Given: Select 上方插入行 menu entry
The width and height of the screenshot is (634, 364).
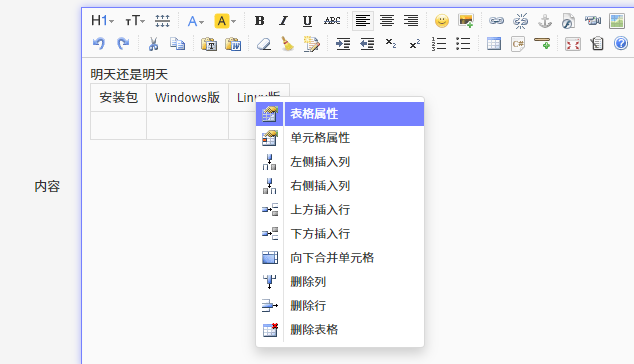Looking at the screenshot, I should (340, 210).
